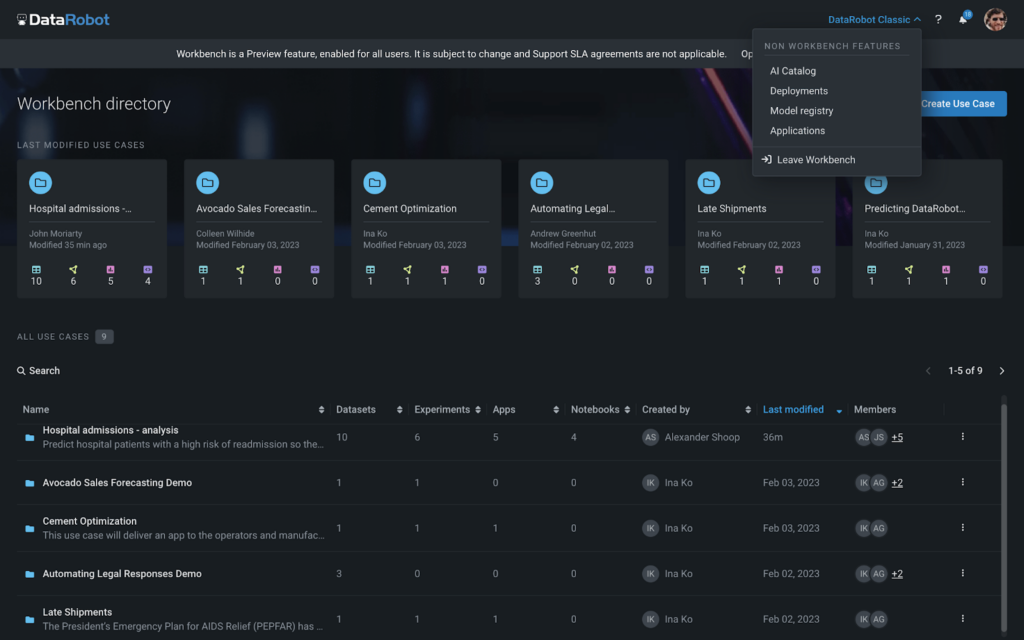This screenshot has height=640, width=1024.
Task: Collapse the DataRobot Classic dropdown
Action: pyautogui.click(x=873, y=18)
